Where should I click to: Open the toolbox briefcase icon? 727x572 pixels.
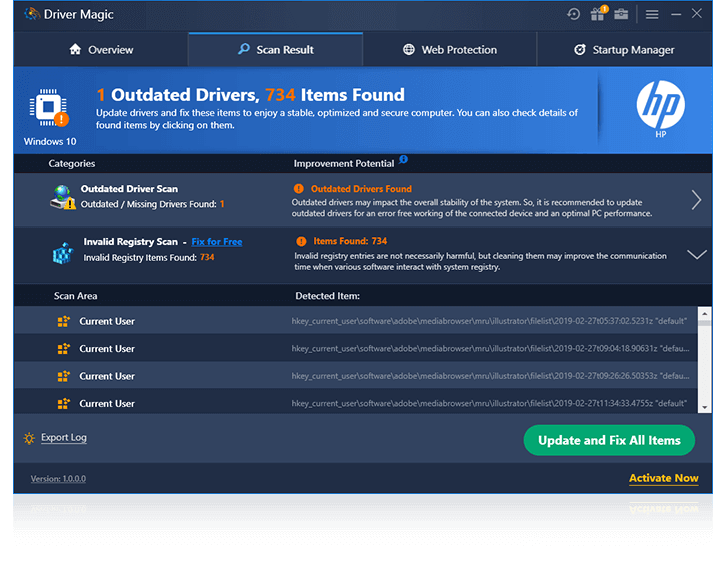coord(621,14)
